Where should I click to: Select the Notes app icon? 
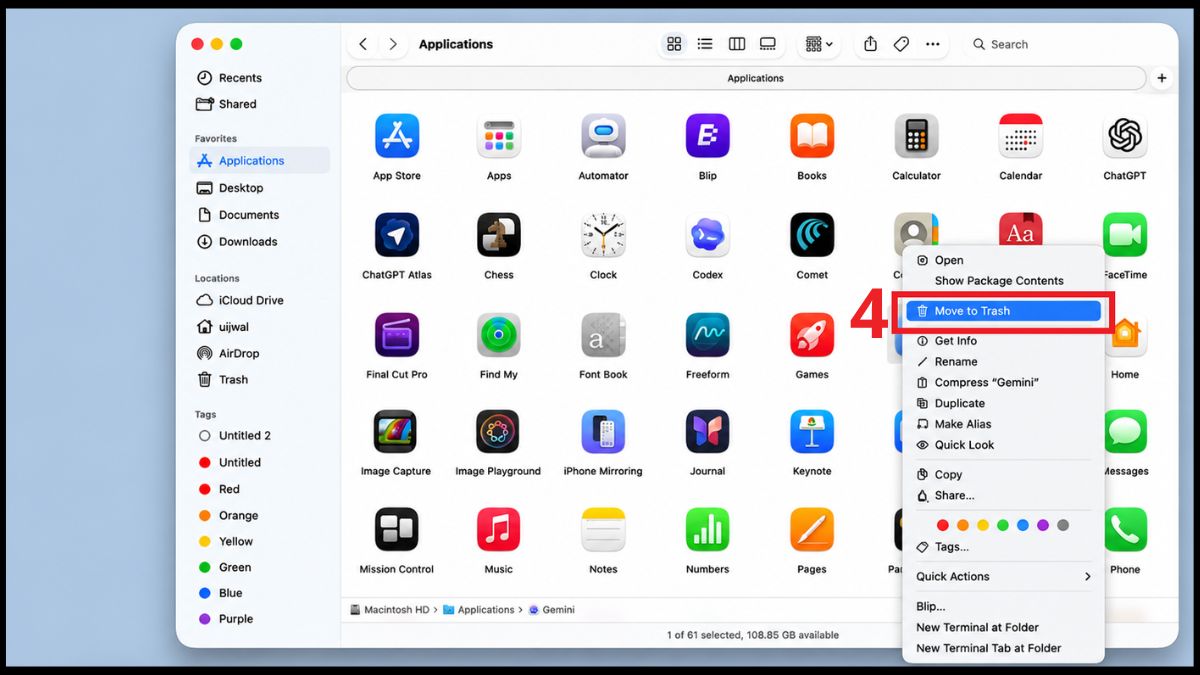click(x=603, y=530)
